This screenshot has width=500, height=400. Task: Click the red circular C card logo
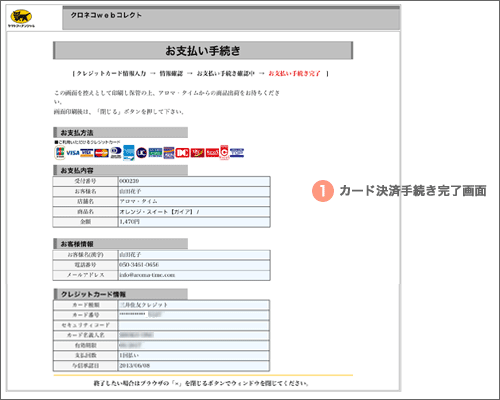[x=224, y=152]
